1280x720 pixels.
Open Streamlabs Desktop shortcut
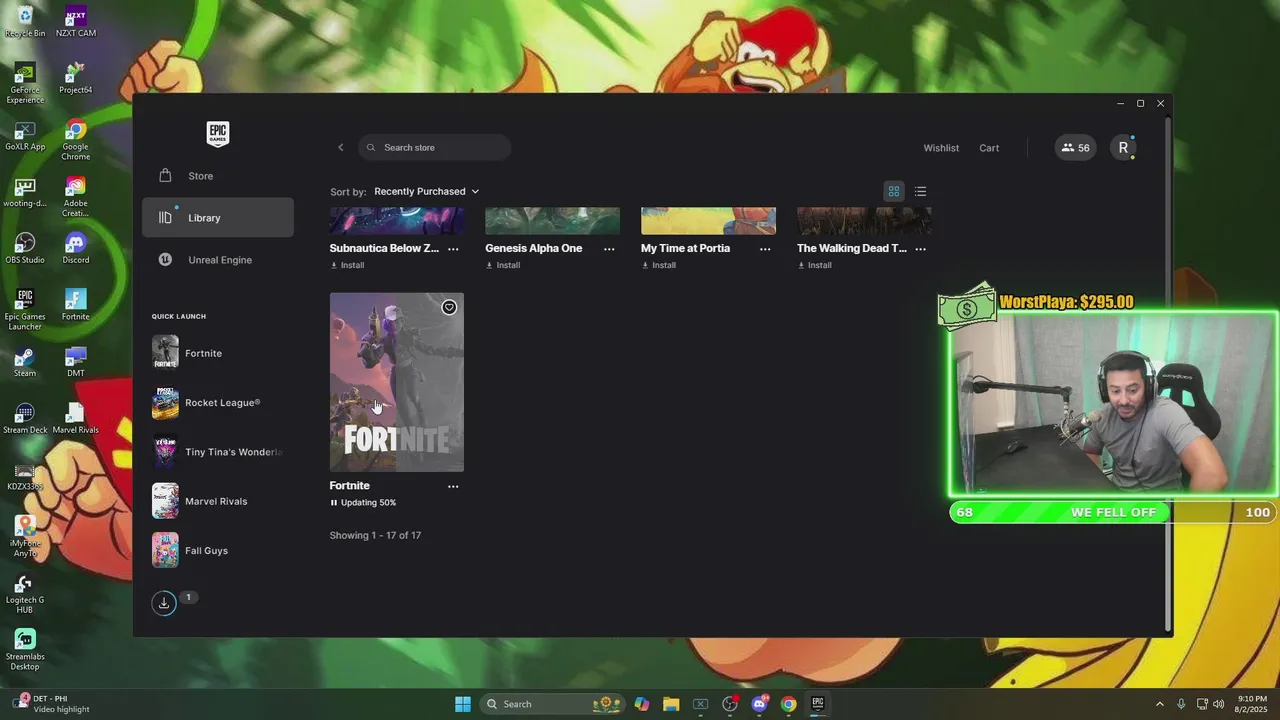click(25, 650)
